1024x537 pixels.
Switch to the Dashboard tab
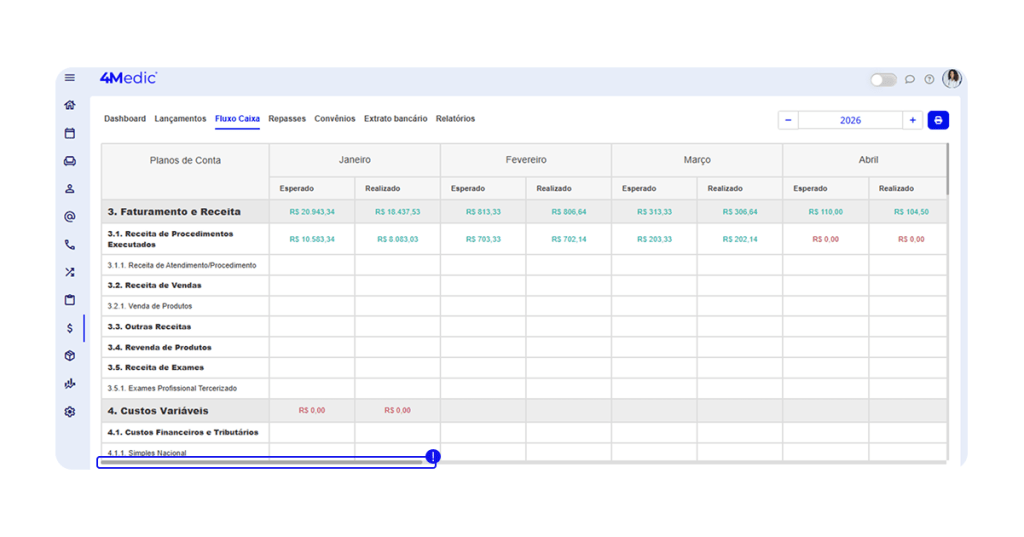point(125,119)
